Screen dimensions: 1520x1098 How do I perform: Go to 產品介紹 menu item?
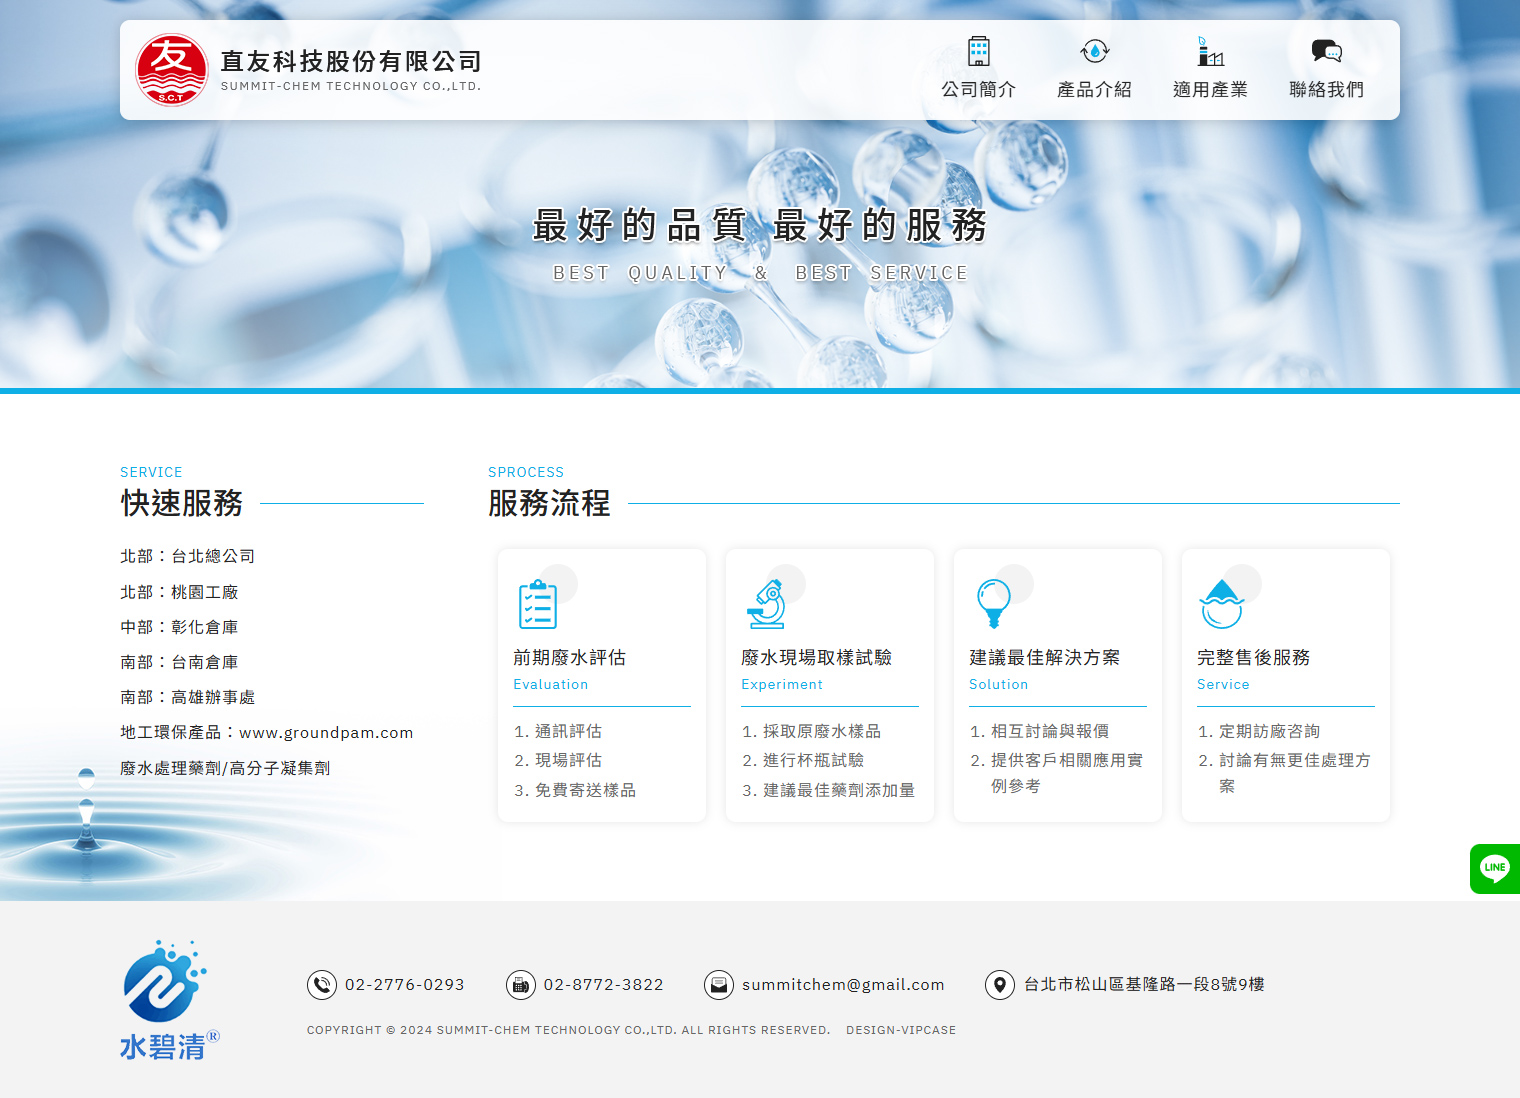(1095, 89)
